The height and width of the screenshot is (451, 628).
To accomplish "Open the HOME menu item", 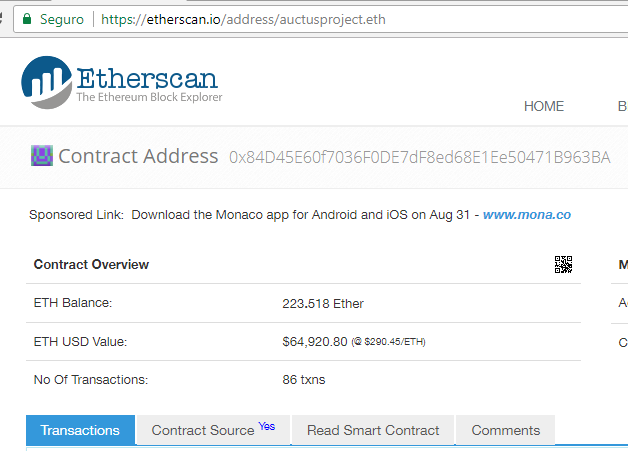I will (543, 106).
